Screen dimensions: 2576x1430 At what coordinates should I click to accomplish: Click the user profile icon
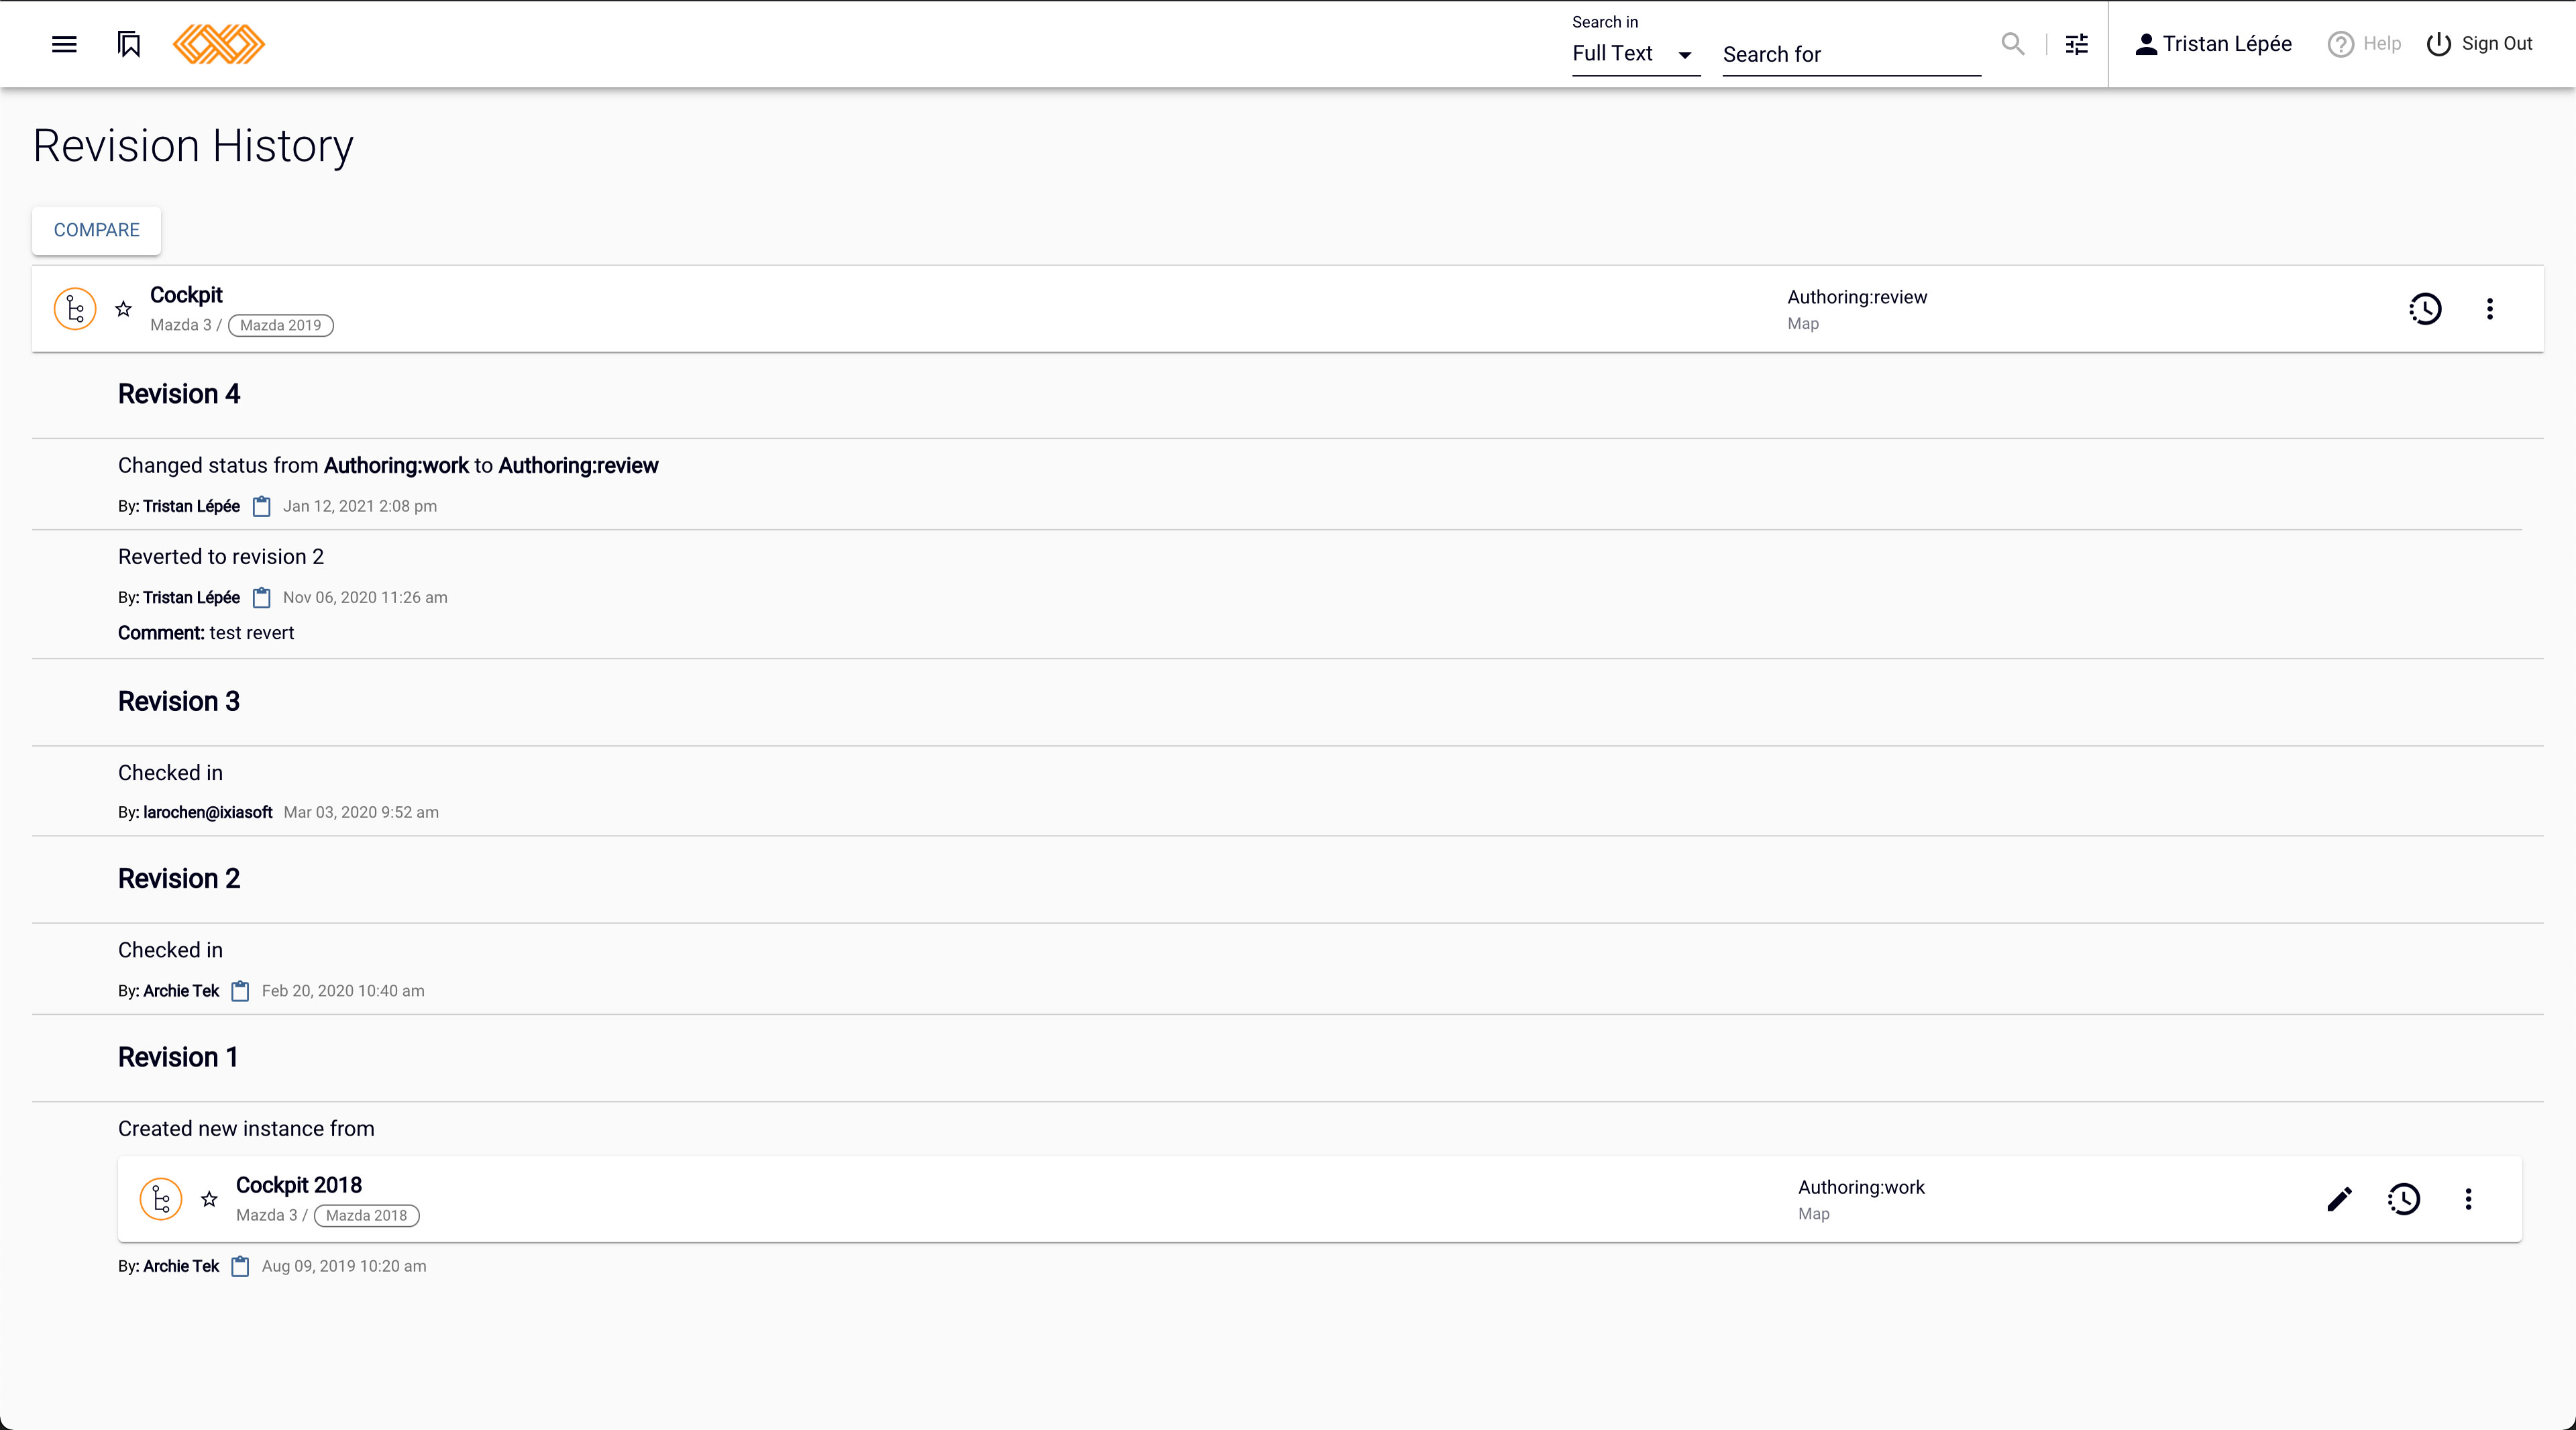[2146, 44]
